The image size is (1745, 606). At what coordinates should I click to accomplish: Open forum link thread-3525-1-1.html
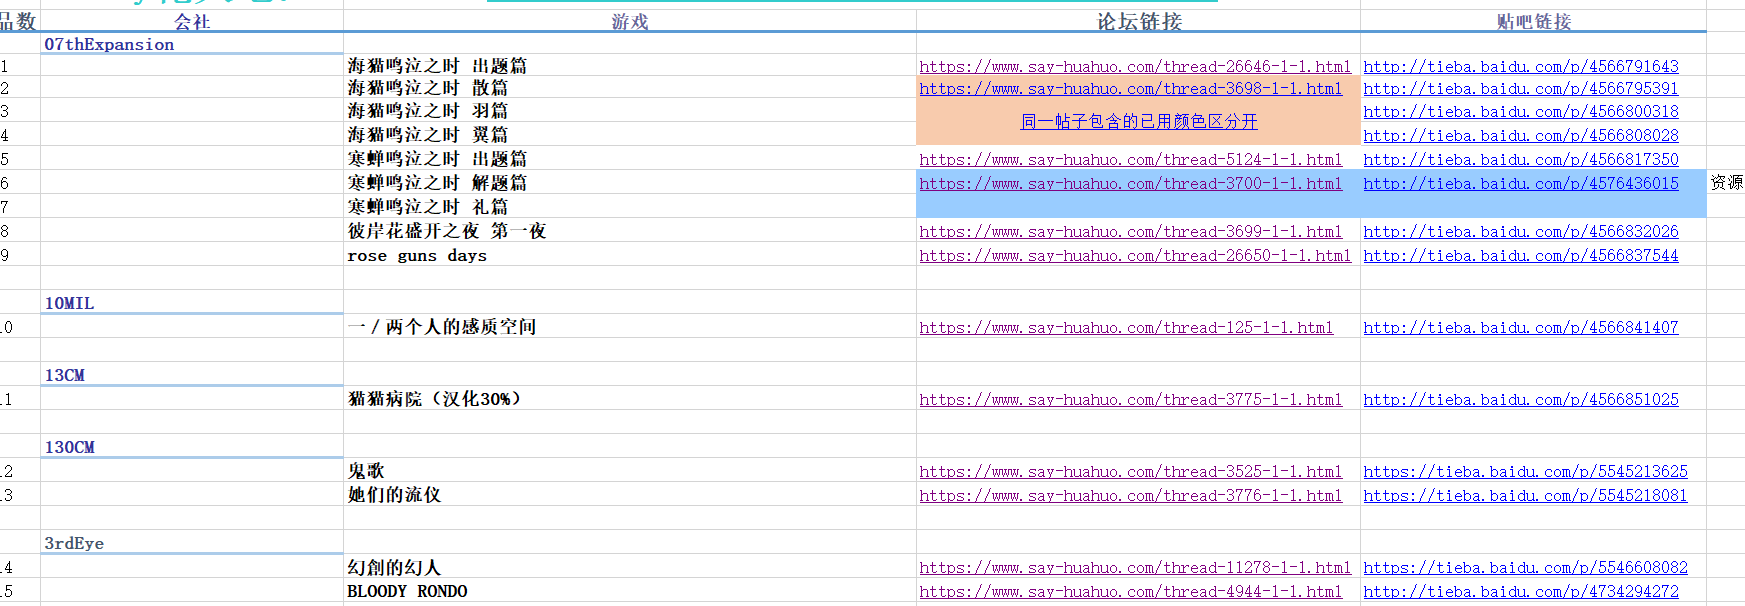click(x=1131, y=472)
